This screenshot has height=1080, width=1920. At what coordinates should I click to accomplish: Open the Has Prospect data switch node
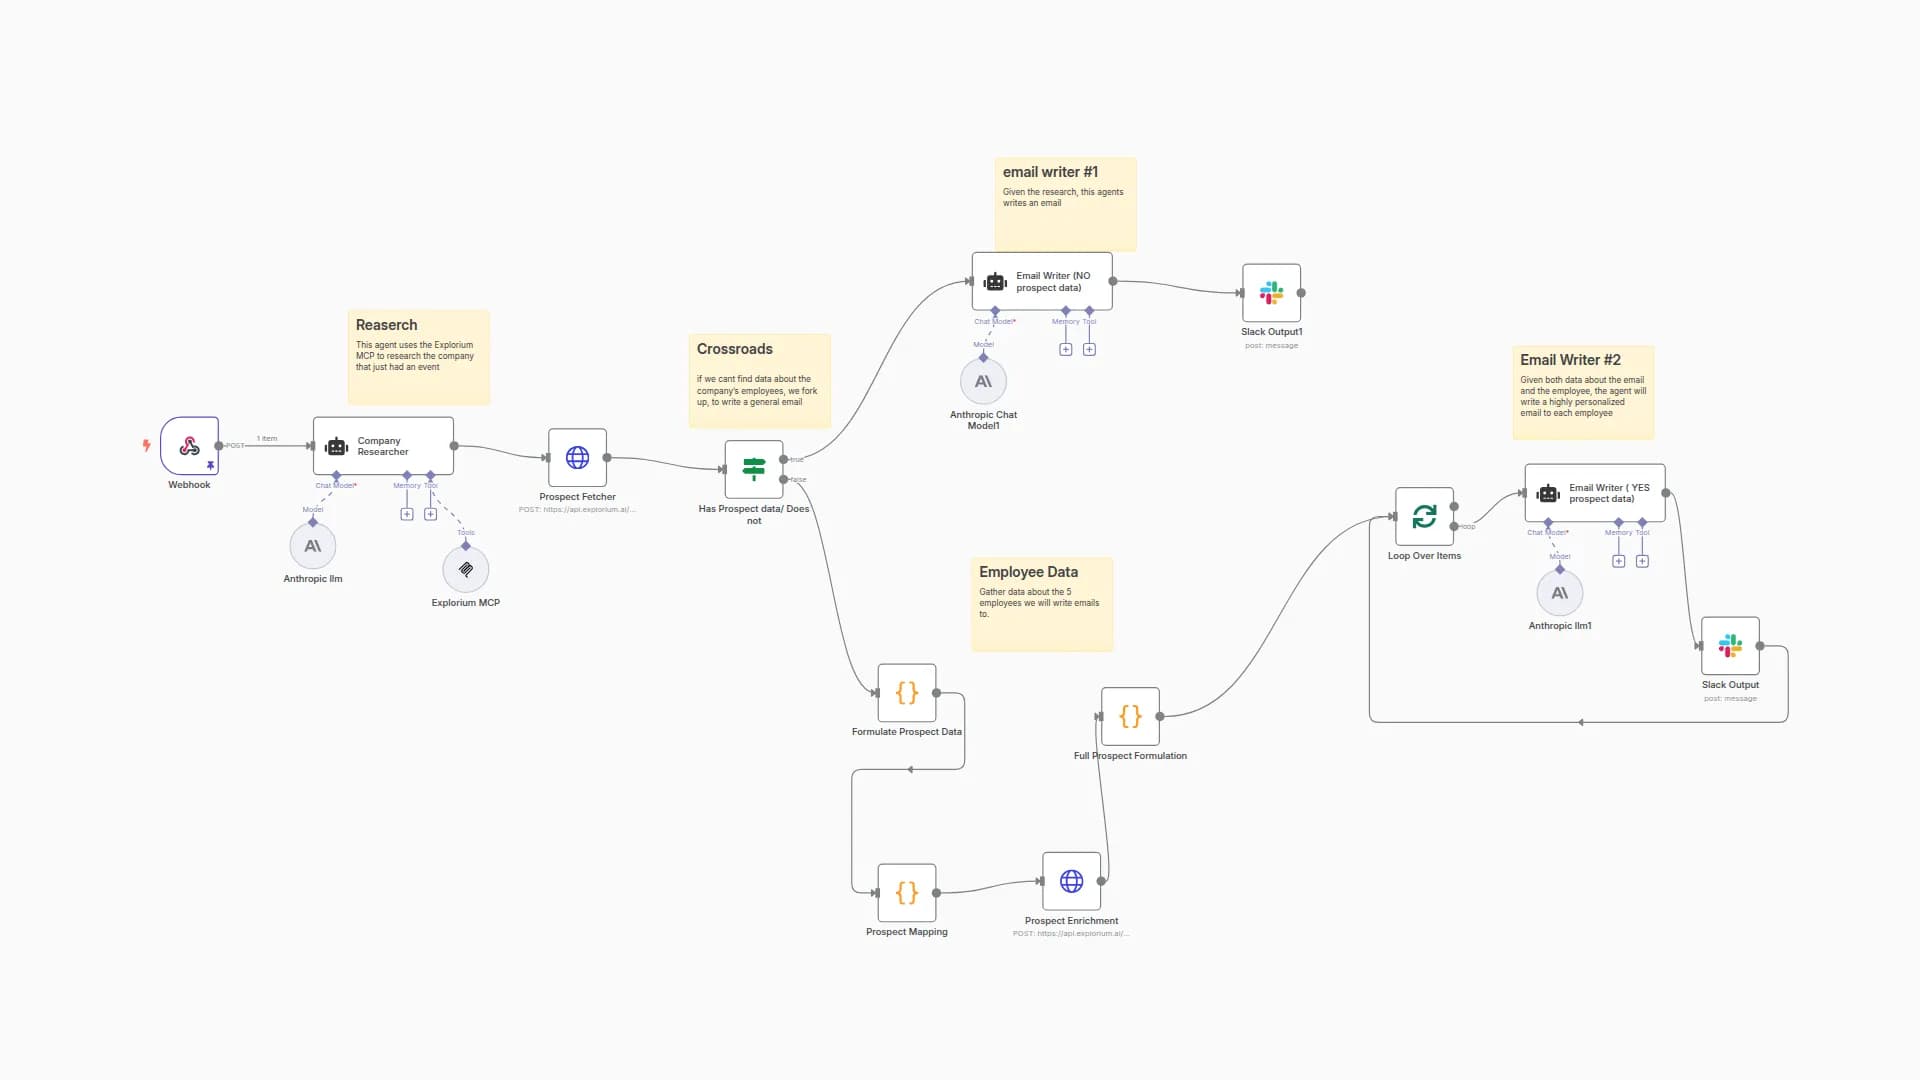754,469
